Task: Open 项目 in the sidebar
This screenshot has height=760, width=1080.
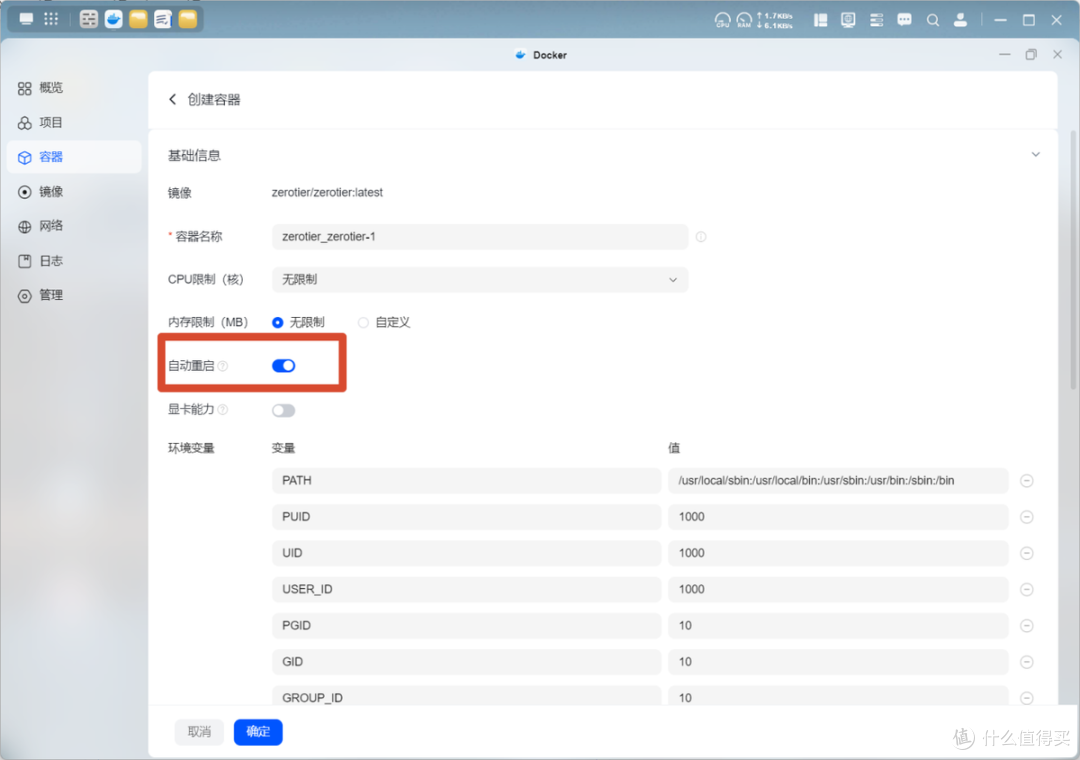Action: 74,123
